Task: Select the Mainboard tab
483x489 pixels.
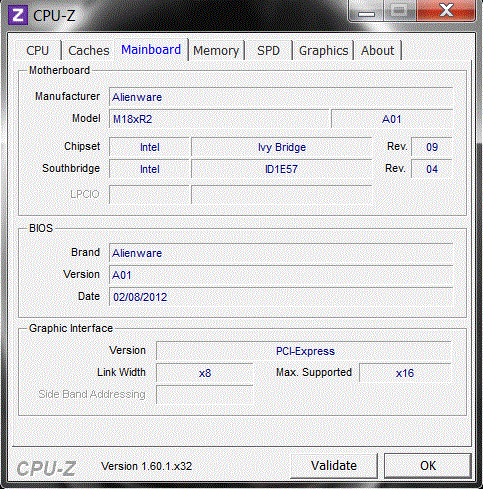Action: [151, 50]
